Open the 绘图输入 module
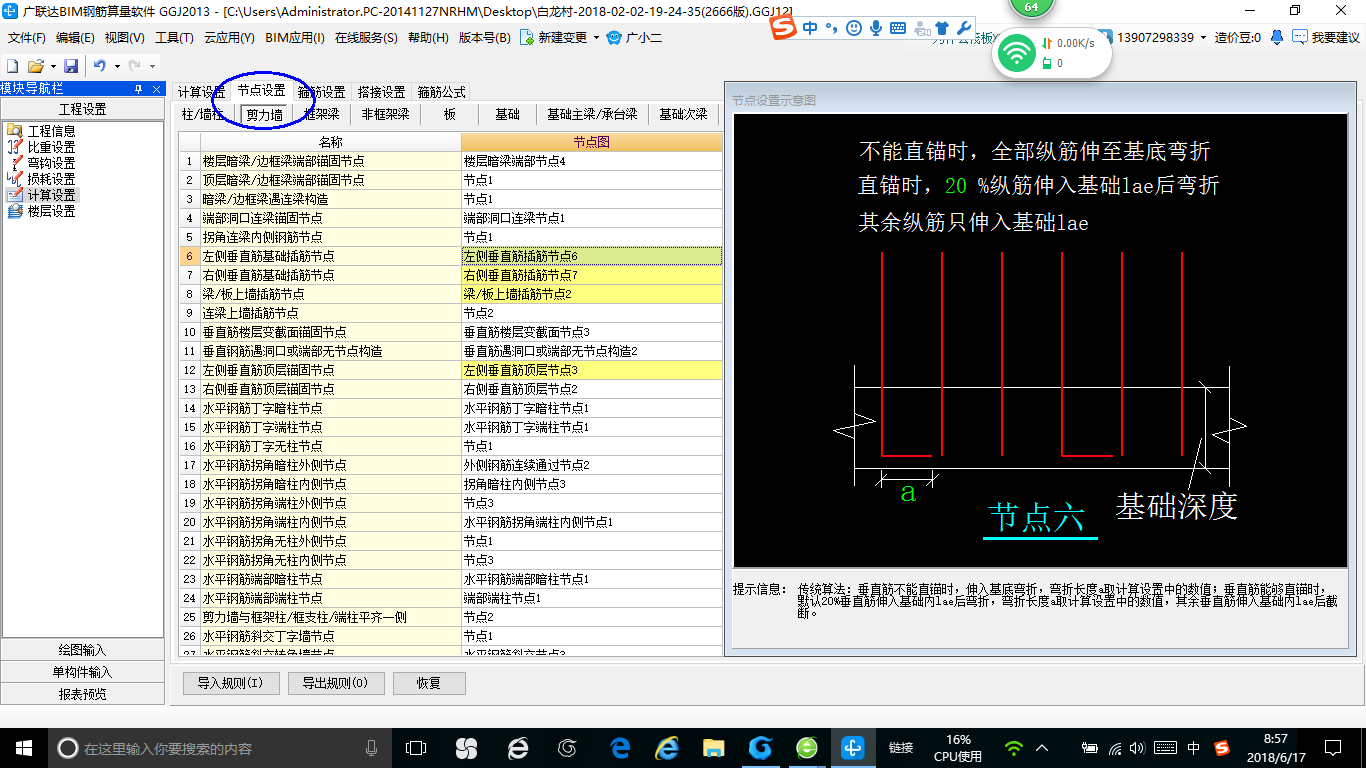 coord(82,650)
